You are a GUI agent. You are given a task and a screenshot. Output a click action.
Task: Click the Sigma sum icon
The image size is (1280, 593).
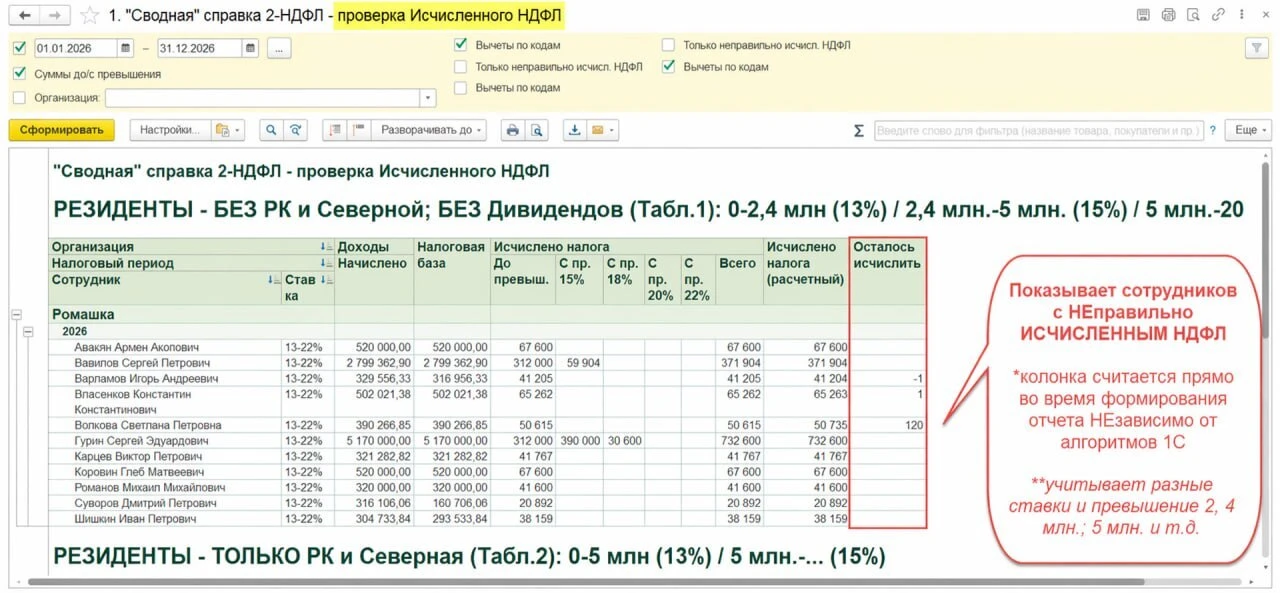[859, 130]
